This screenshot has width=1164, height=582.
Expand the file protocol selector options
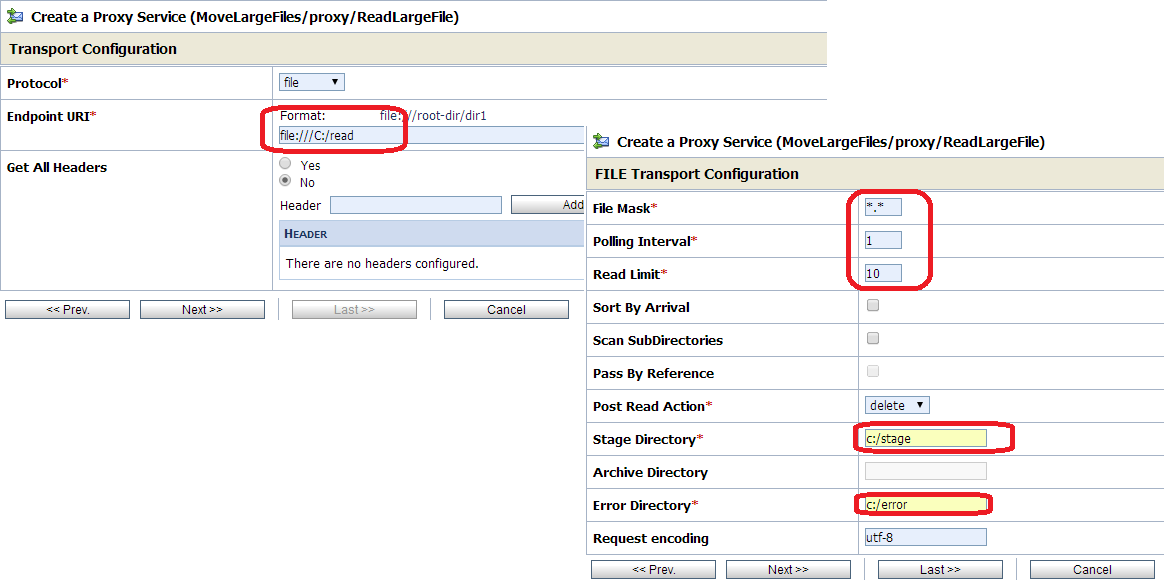pos(333,82)
